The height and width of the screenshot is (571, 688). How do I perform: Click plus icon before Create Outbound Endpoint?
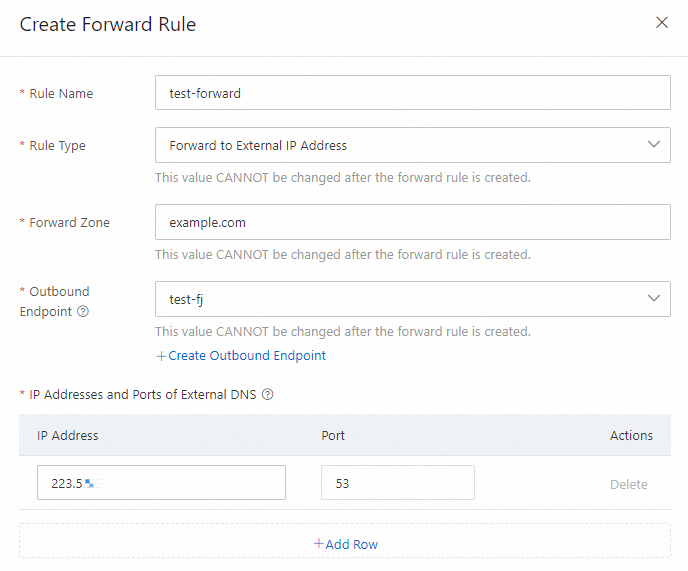coord(161,355)
